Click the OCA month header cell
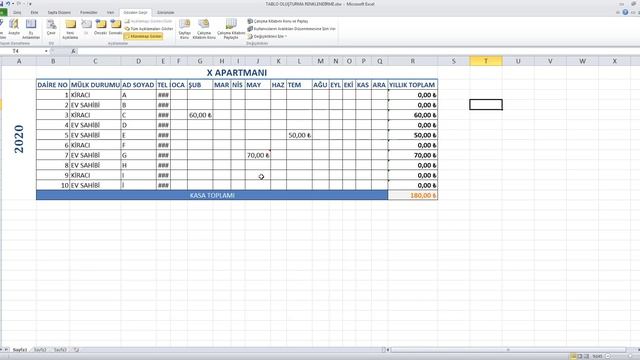 pos(178,85)
